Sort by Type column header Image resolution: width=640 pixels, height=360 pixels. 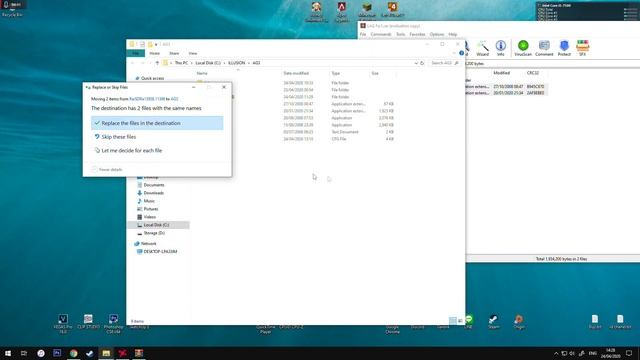pos(336,73)
